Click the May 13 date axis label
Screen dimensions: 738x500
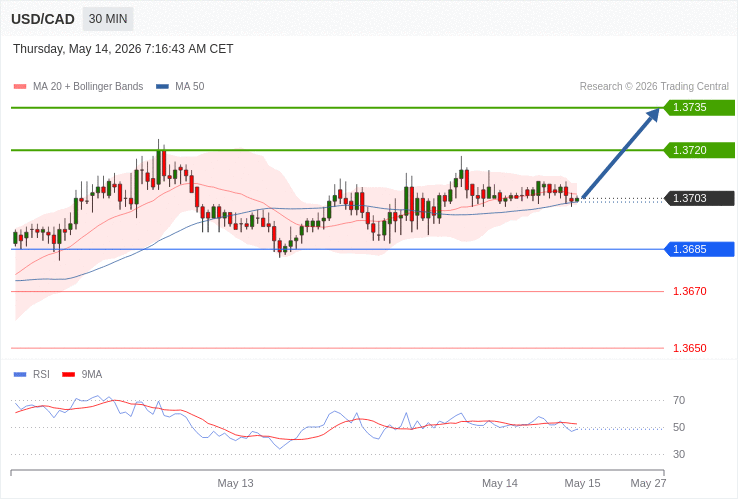[235, 483]
